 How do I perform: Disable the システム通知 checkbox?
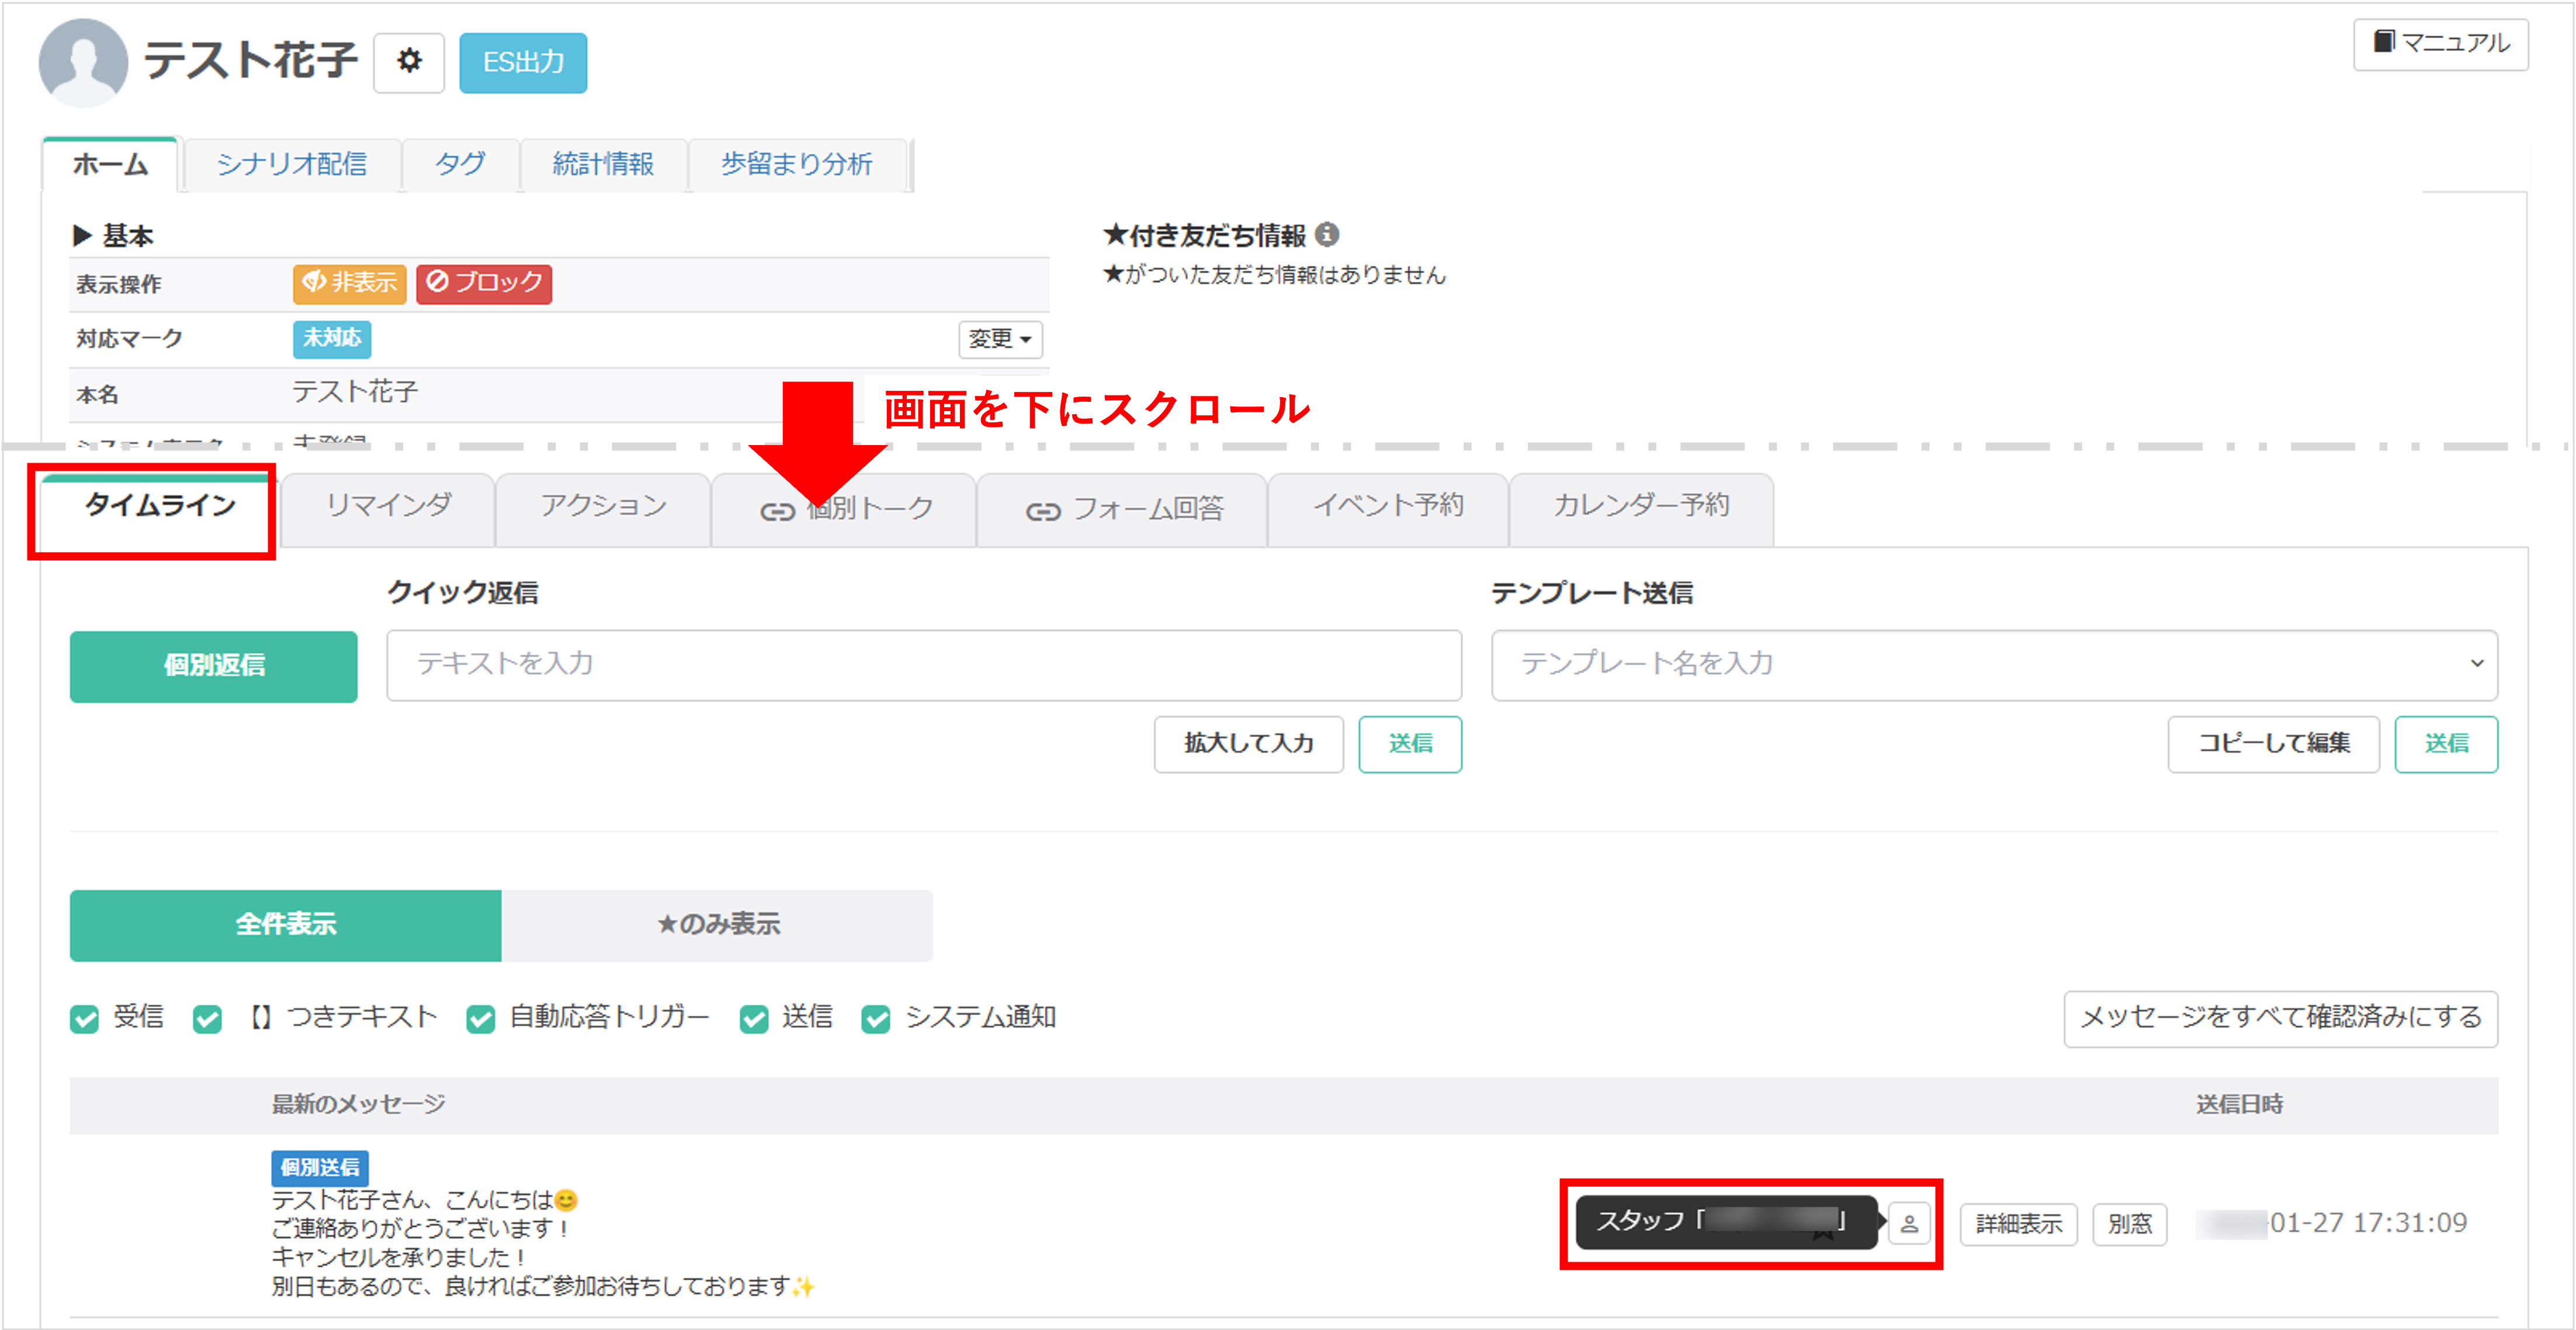(876, 1019)
